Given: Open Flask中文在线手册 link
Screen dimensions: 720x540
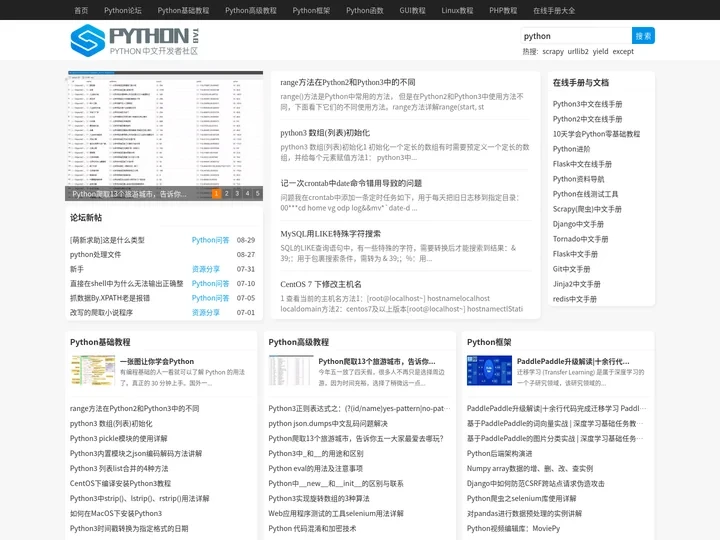Looking at the screenshot, I should tap(582, 164).
